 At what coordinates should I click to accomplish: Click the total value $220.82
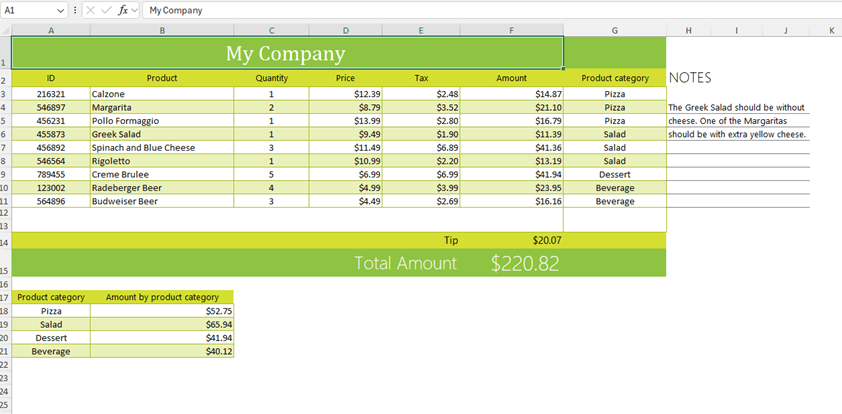pos(525,263)
